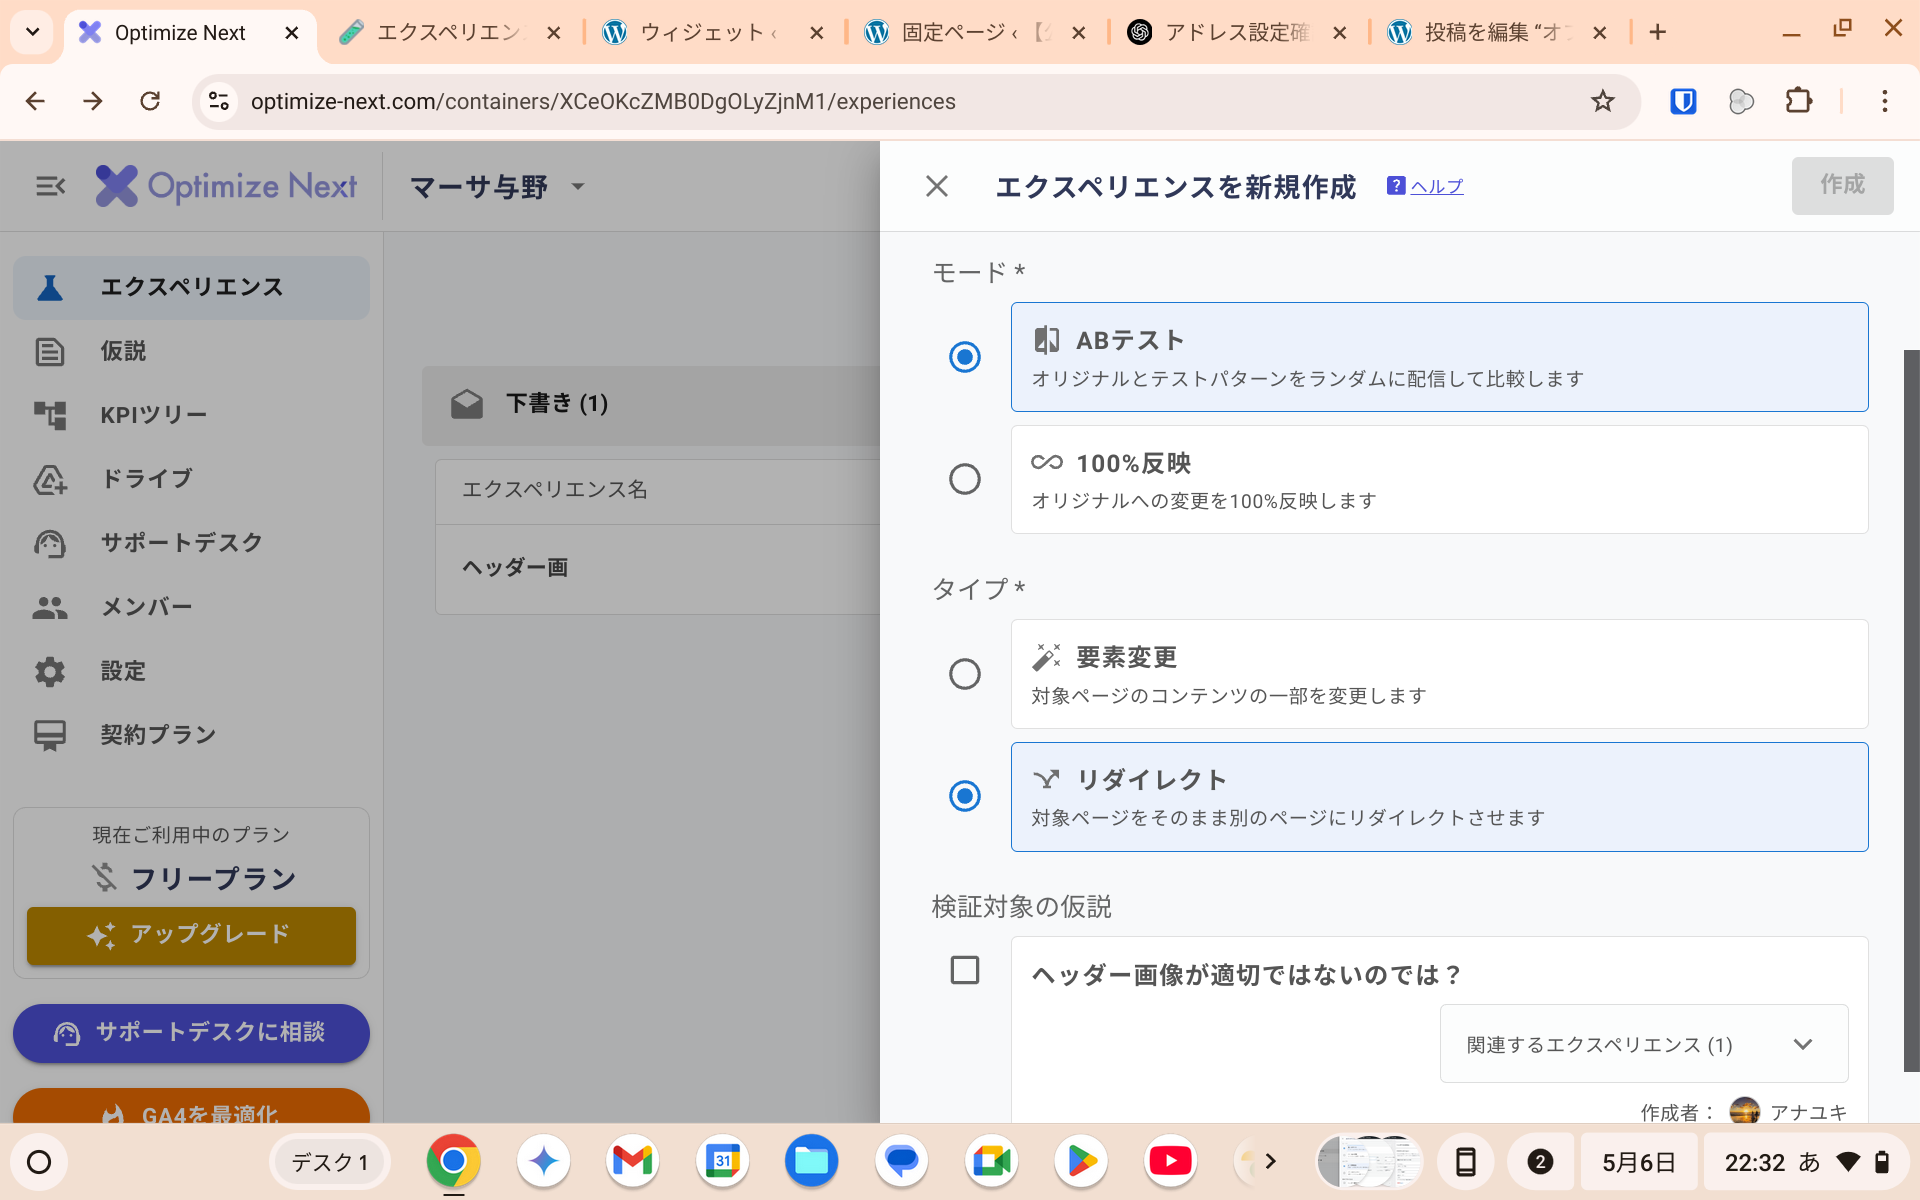
Task: Switch to the 投稿を編集 tab
Action: pyautogui.click(x=1497, y=33)
